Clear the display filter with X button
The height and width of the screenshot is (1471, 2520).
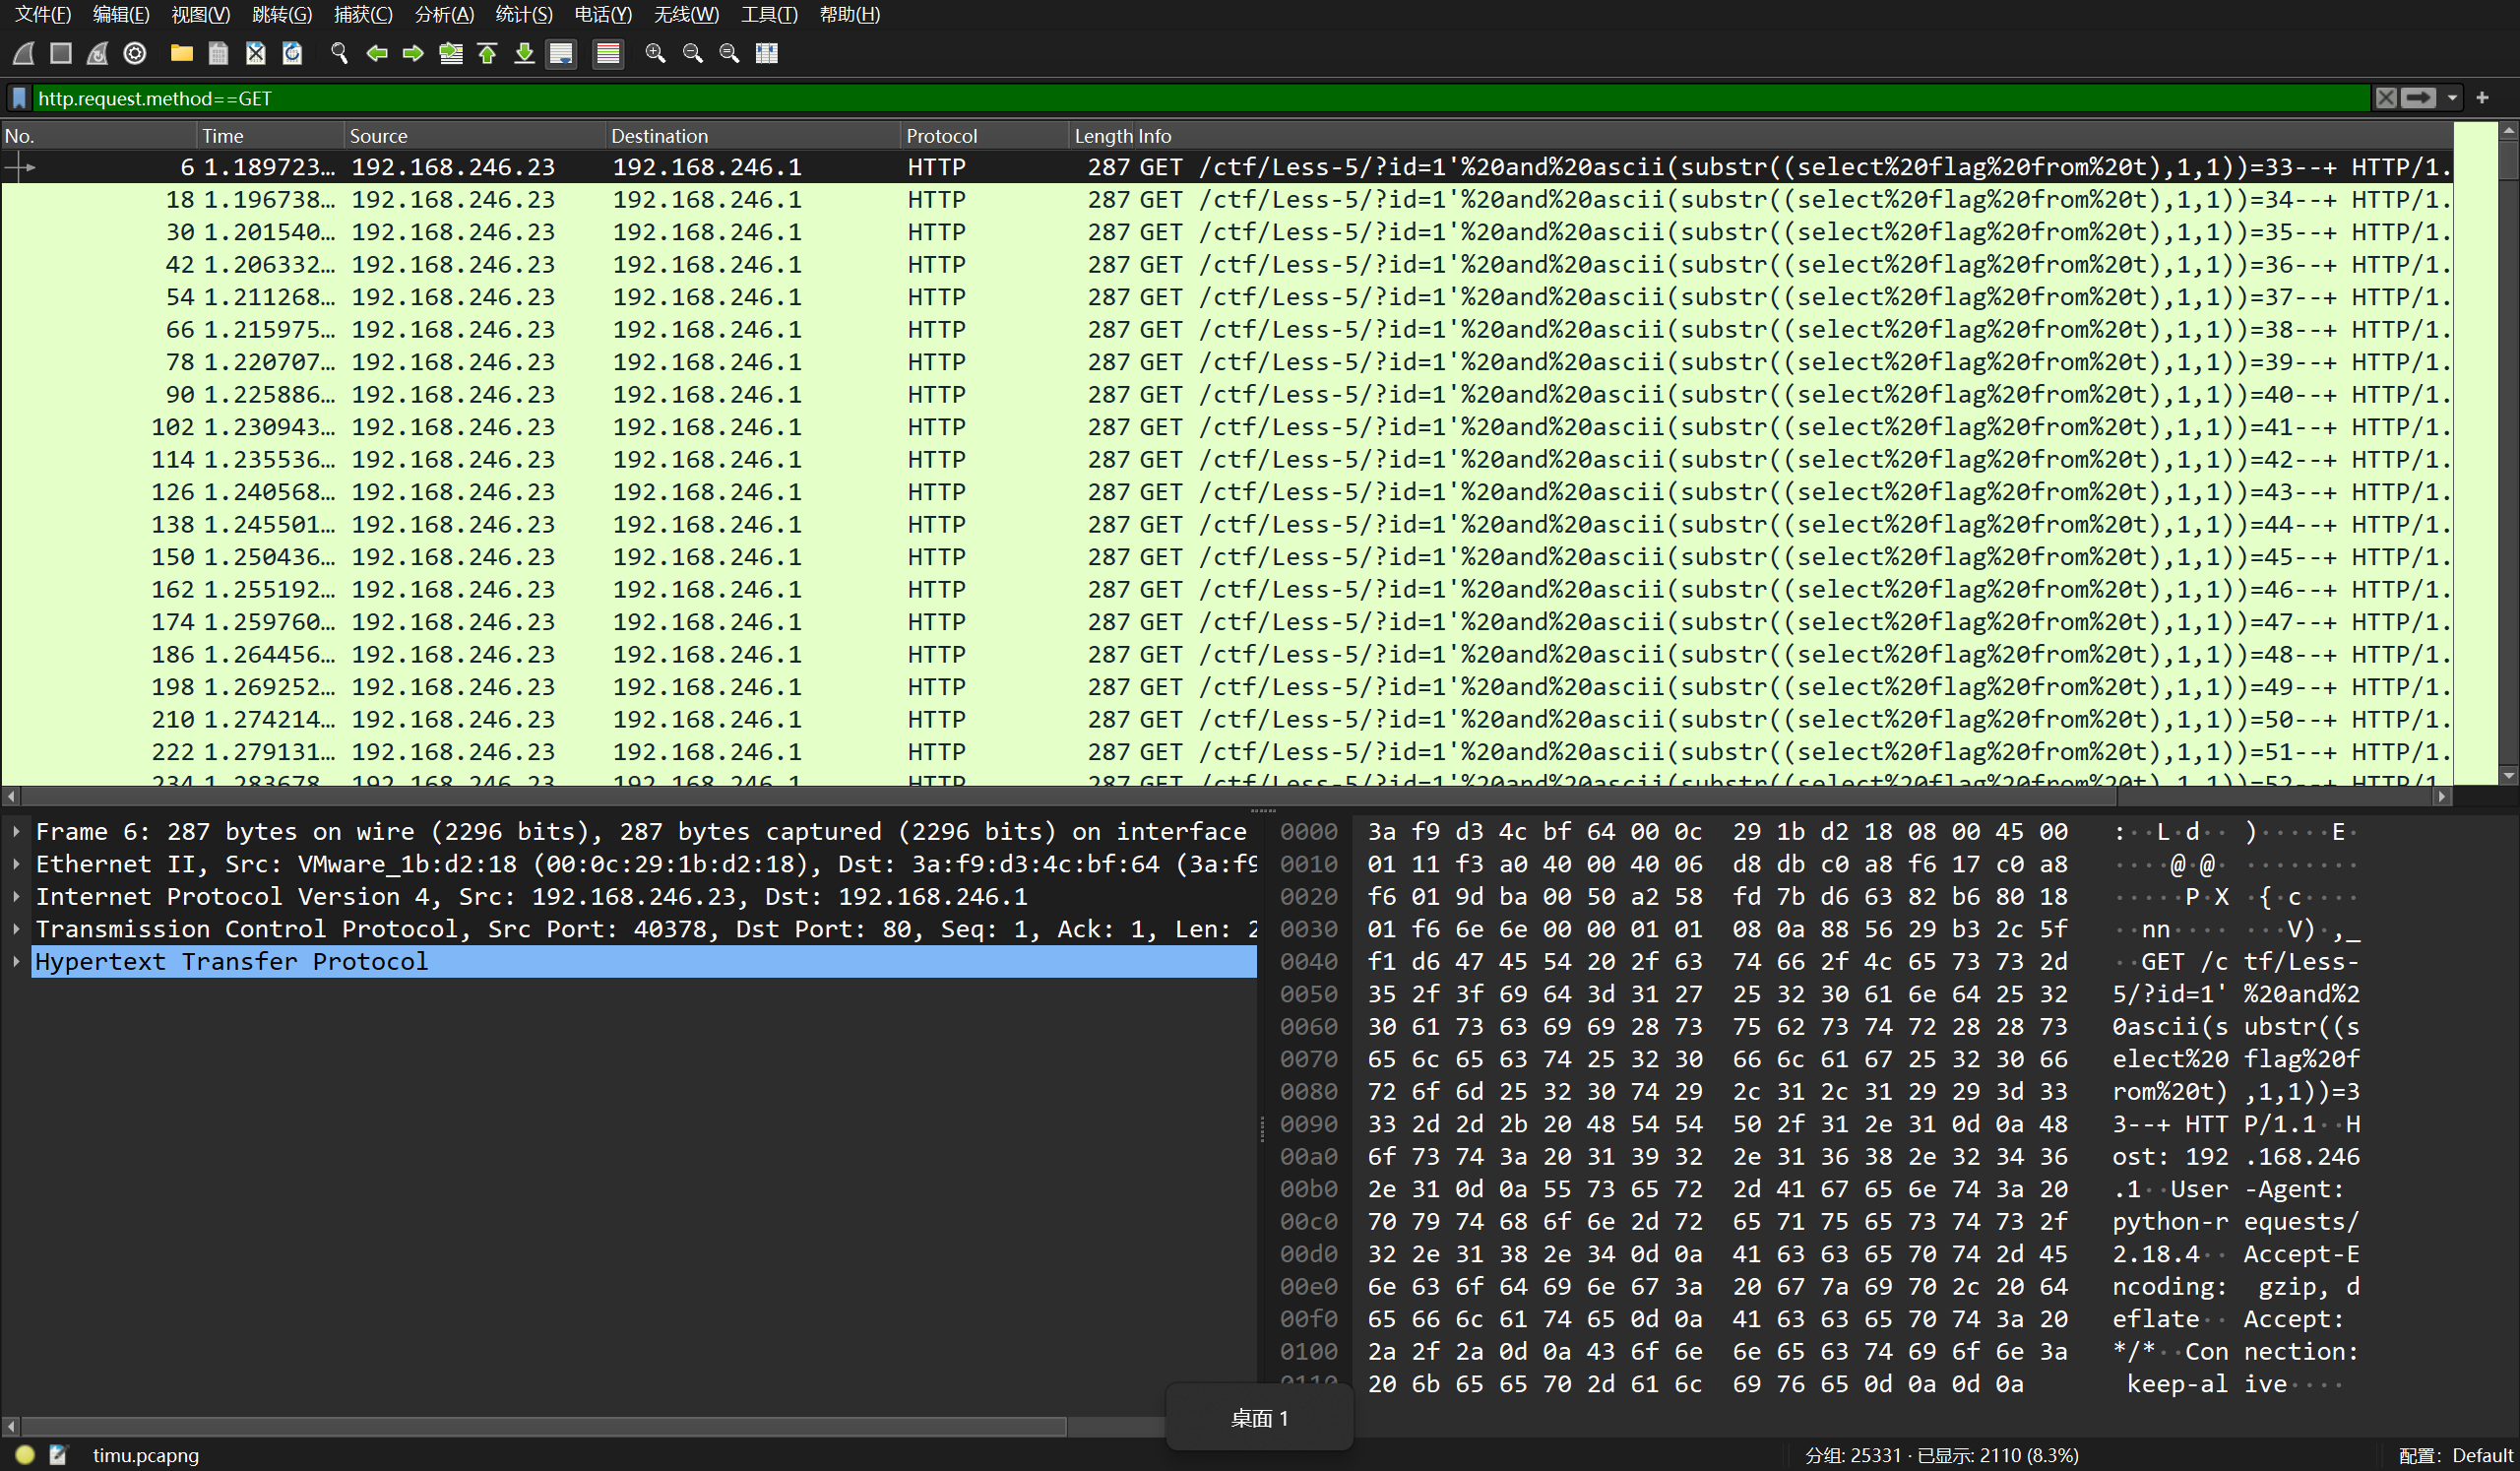[2387, 98]
